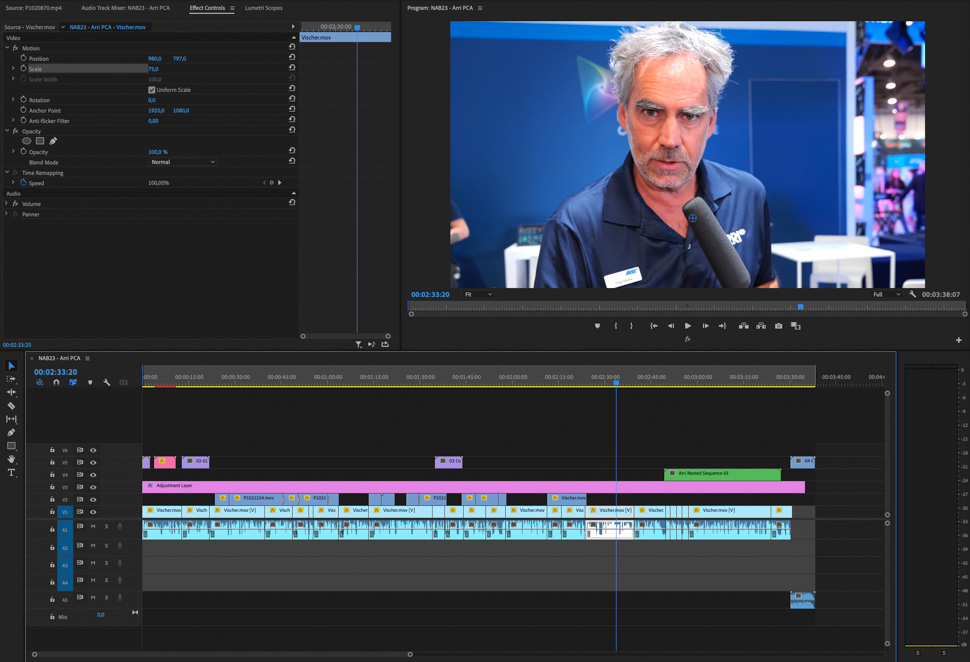Expand the Scale property
This screenshot has height=662, width=970.
(x=13, y=68)
